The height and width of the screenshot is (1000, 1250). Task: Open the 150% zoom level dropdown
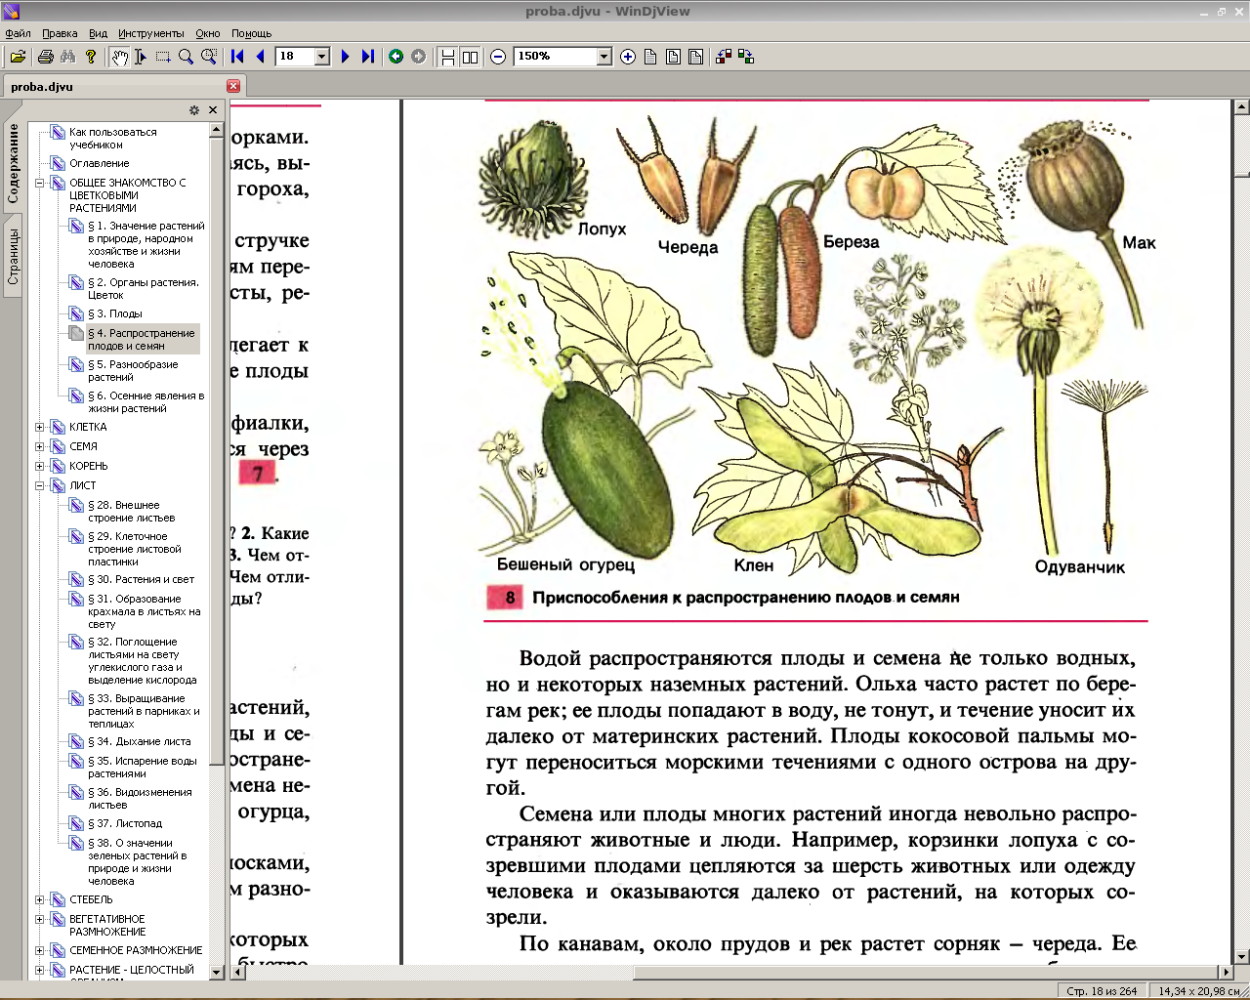point(604,57)
